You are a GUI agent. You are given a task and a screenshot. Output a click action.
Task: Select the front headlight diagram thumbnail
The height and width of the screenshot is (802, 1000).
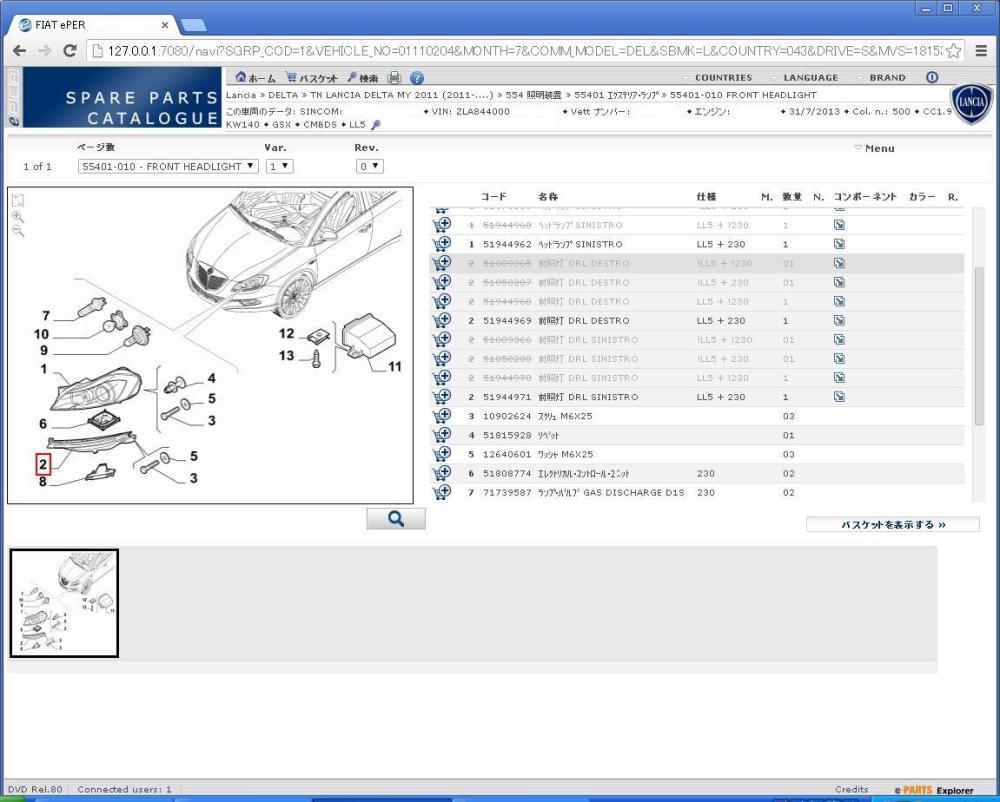tap(64, 603)
